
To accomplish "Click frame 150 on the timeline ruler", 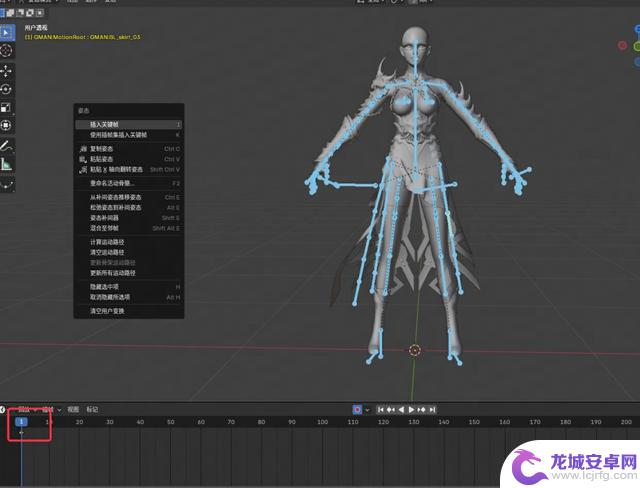I will click(474, 422).
